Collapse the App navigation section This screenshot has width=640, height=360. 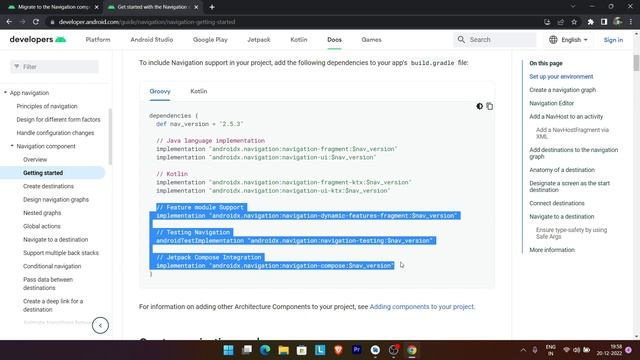5,93
